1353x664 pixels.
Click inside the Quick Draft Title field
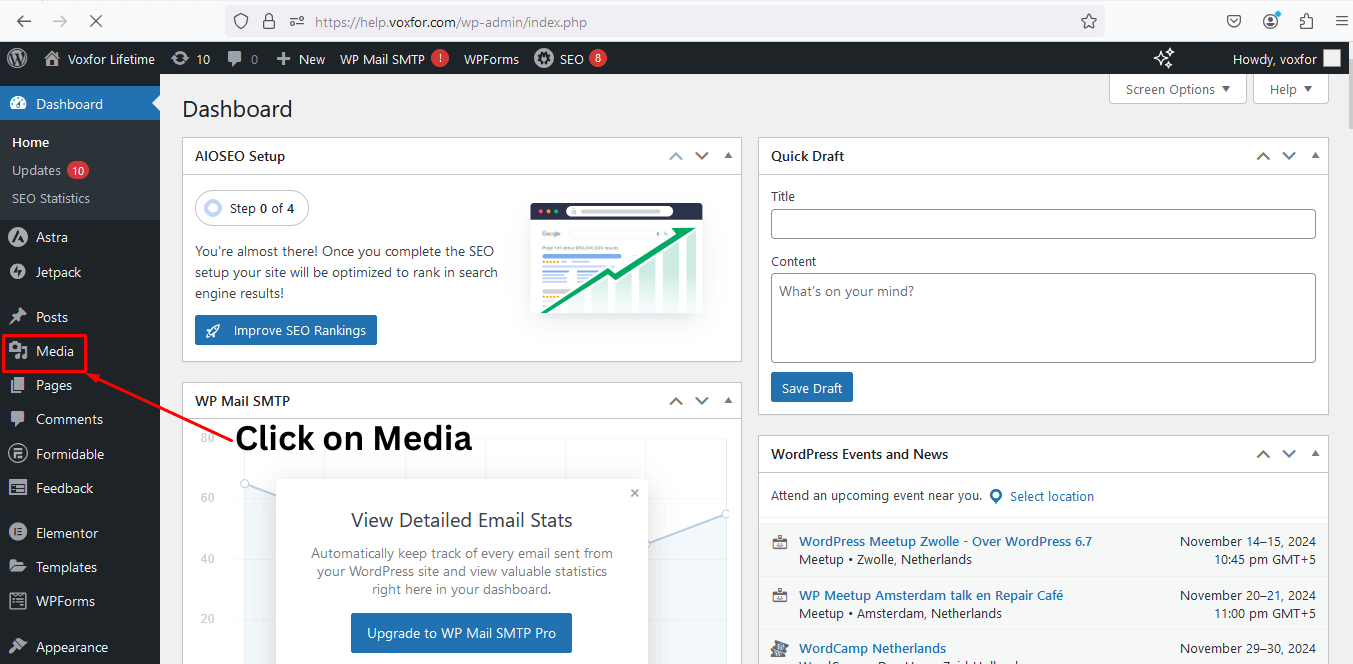(x=1042, y=223)
